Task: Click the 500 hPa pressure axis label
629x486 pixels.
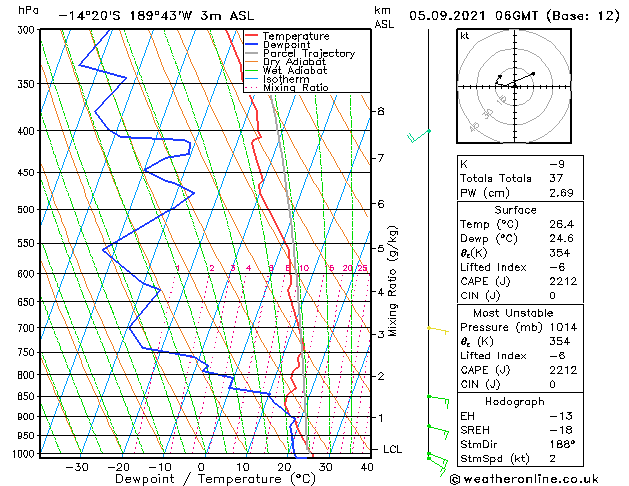Action: (27, 209)
